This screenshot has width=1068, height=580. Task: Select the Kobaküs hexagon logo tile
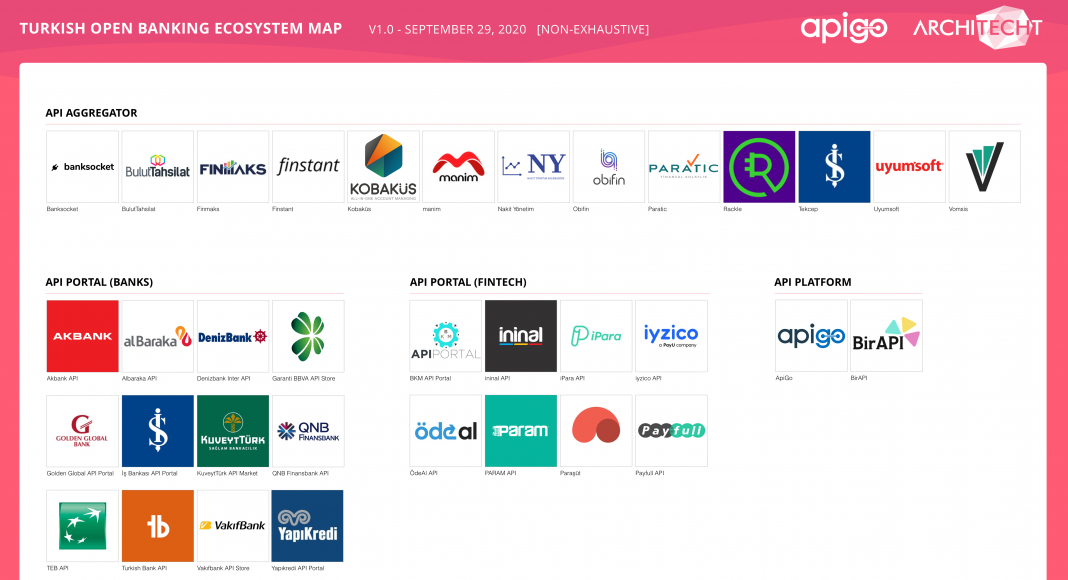(383, 167)
